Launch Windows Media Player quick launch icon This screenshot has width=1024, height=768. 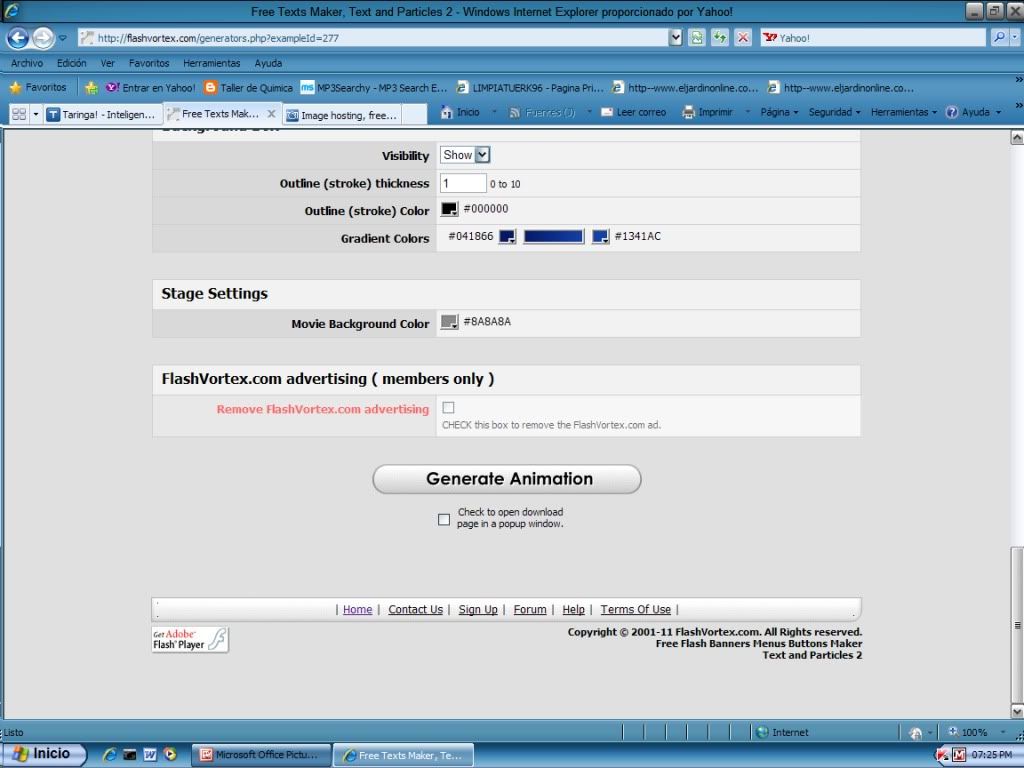[x=170, y=754]
